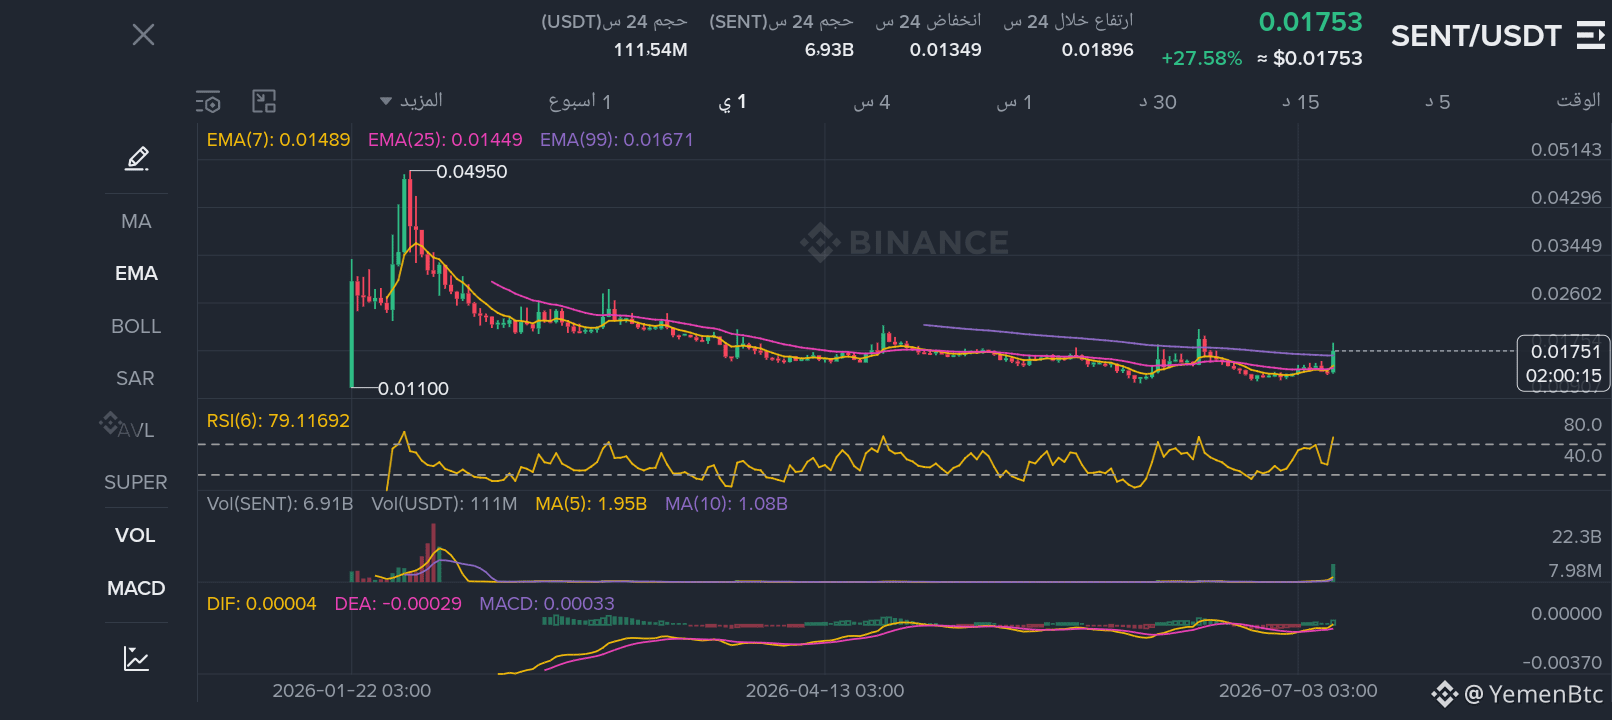
Task: Click the 22.3B volume axis label
Action: tap(1576, 537)
